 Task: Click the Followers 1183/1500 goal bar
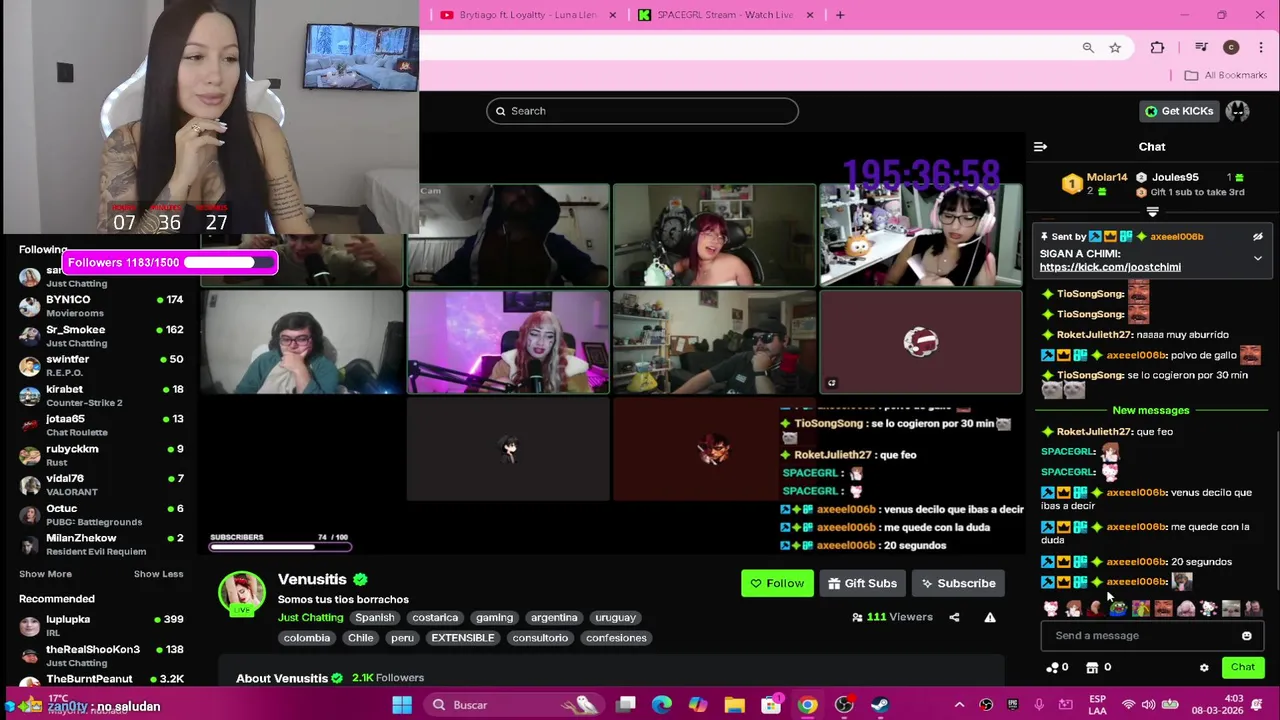tap(170, 263)
